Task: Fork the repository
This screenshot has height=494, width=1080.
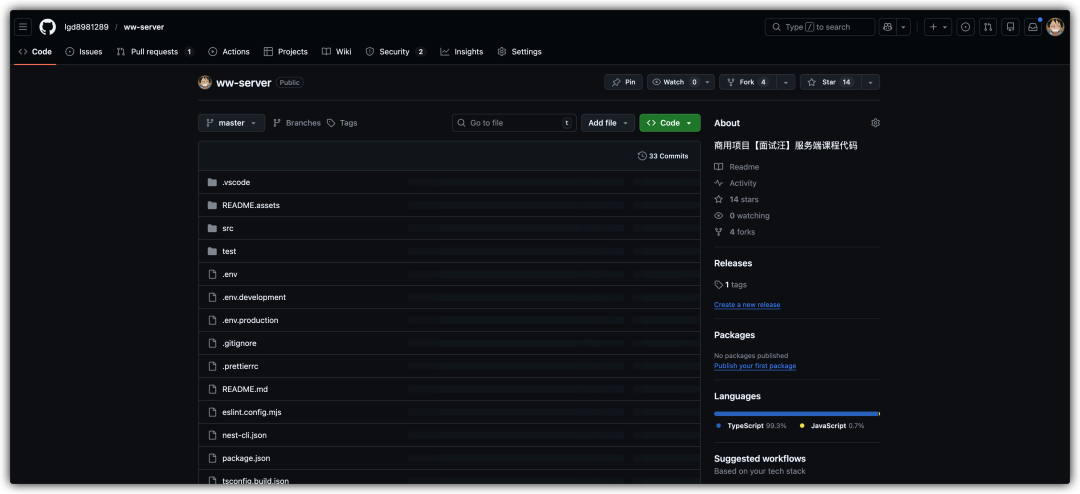Action: click(x=747, y=82)
